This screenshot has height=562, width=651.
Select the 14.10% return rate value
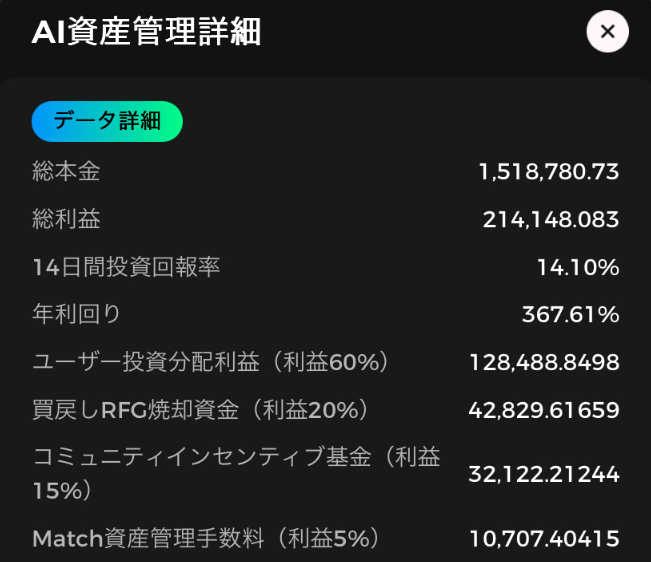578,267
